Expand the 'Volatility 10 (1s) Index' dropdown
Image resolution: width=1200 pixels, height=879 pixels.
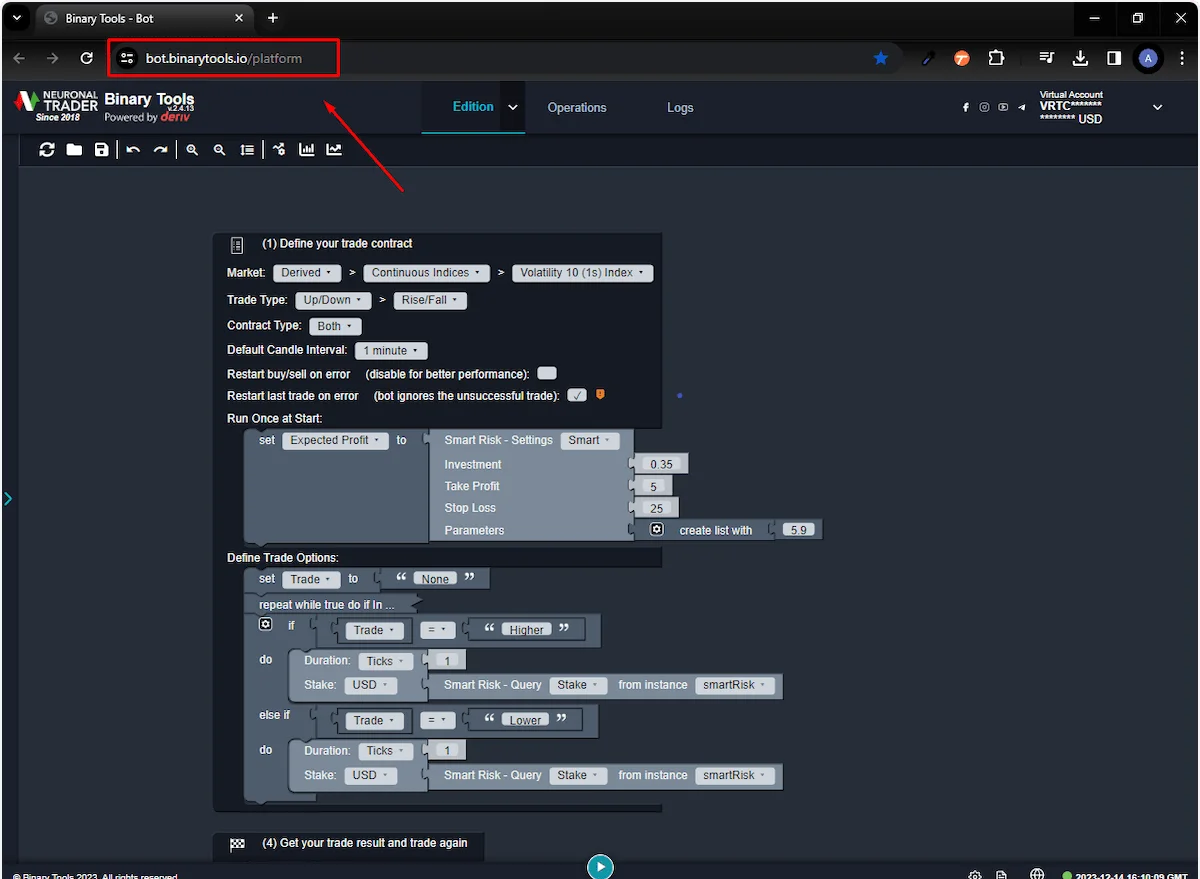pos(582,273)
